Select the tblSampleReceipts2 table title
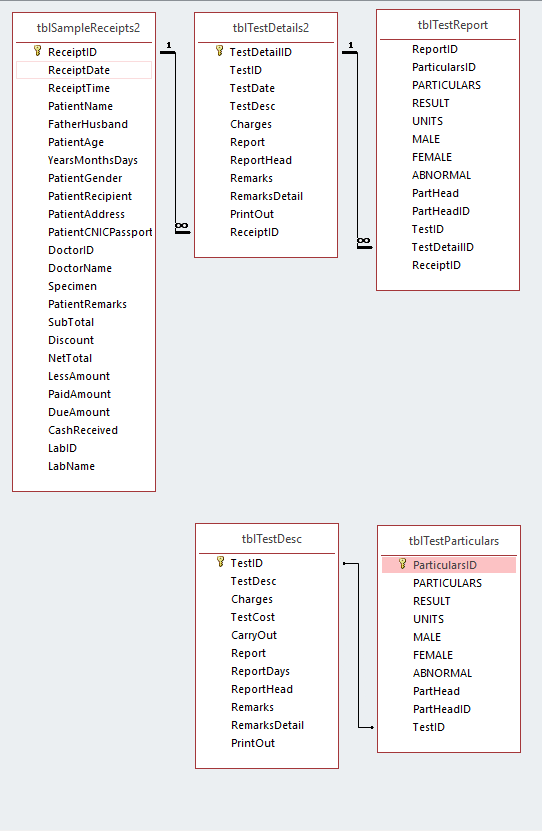This screenshot has height=832, width=542. [x=88, y=28]
